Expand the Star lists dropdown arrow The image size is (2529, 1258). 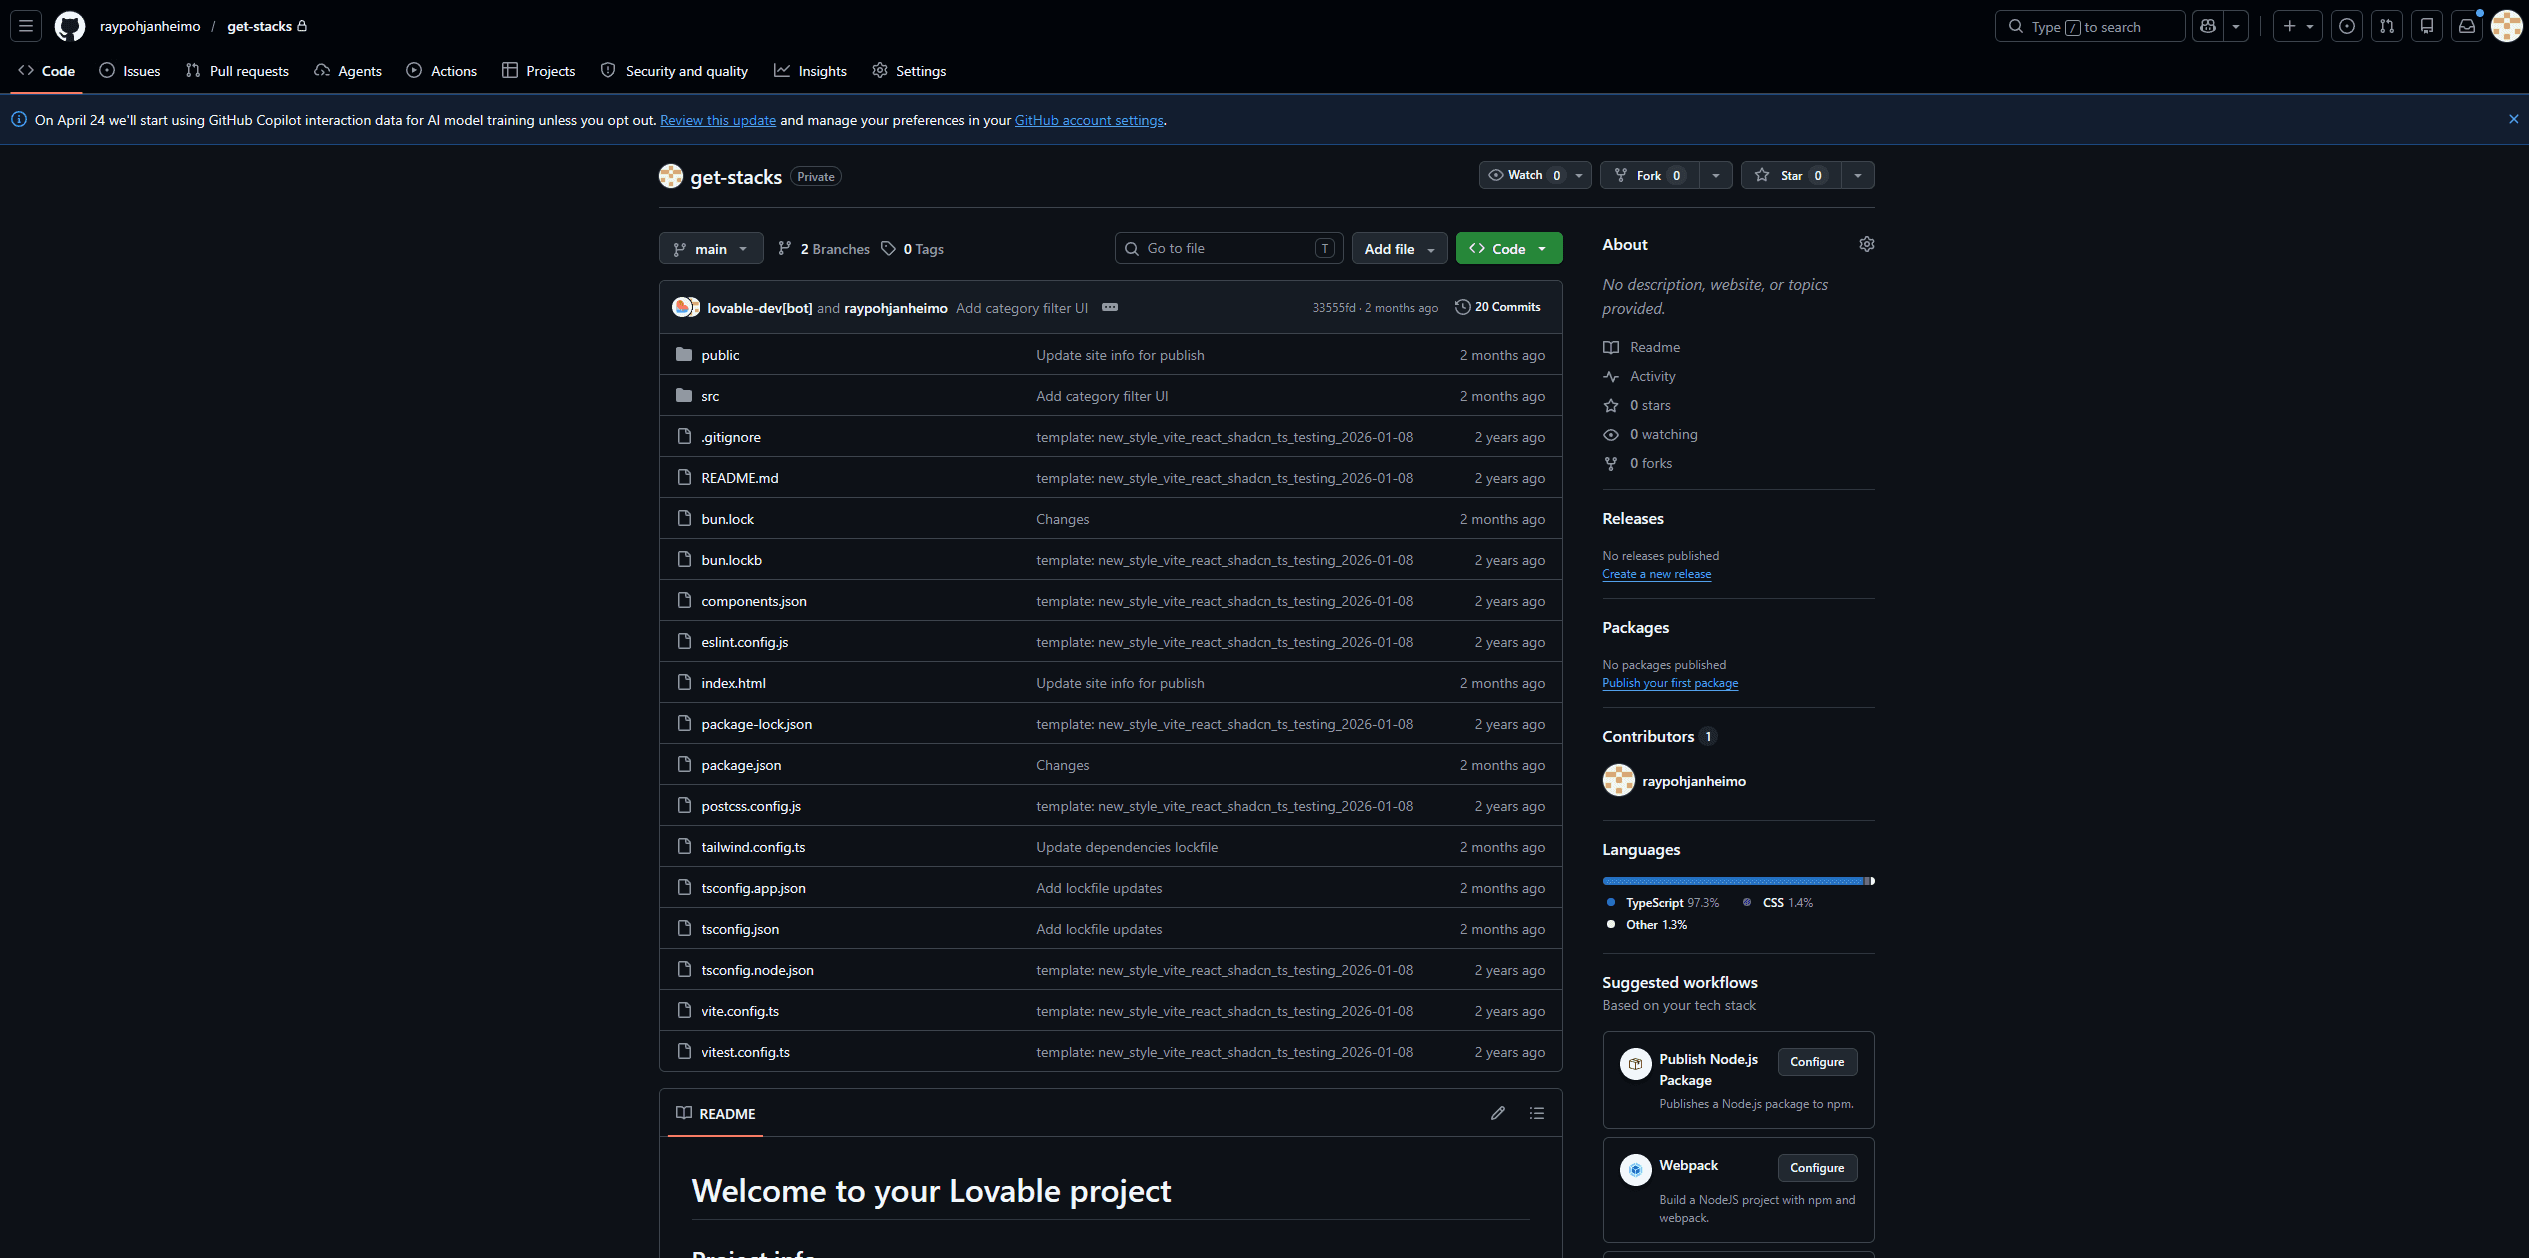pos(1858,175)
